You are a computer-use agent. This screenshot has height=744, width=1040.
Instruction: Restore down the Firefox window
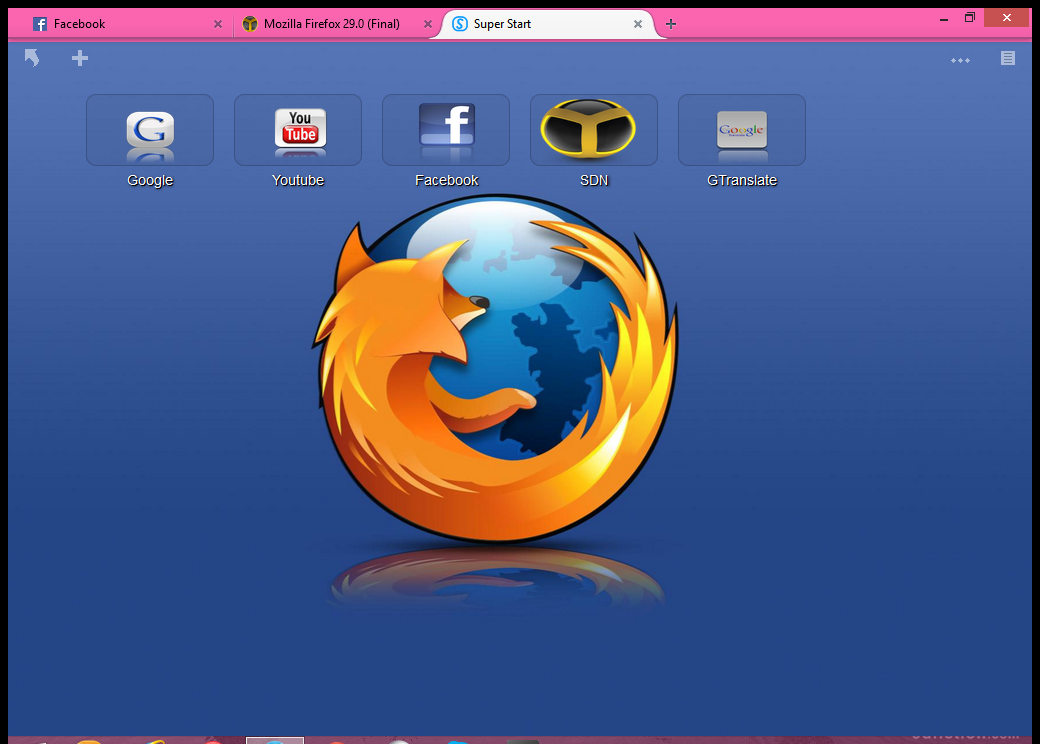(969, 18)
